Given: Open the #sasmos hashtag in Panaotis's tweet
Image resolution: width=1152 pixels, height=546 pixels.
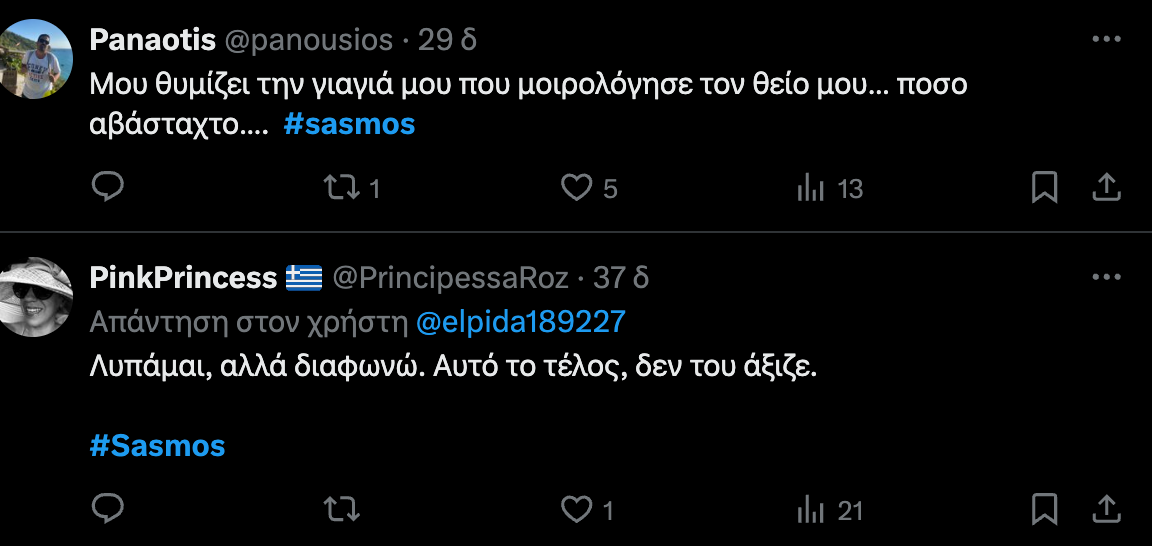Looking at the screenshot, I should tap(349, 125).
